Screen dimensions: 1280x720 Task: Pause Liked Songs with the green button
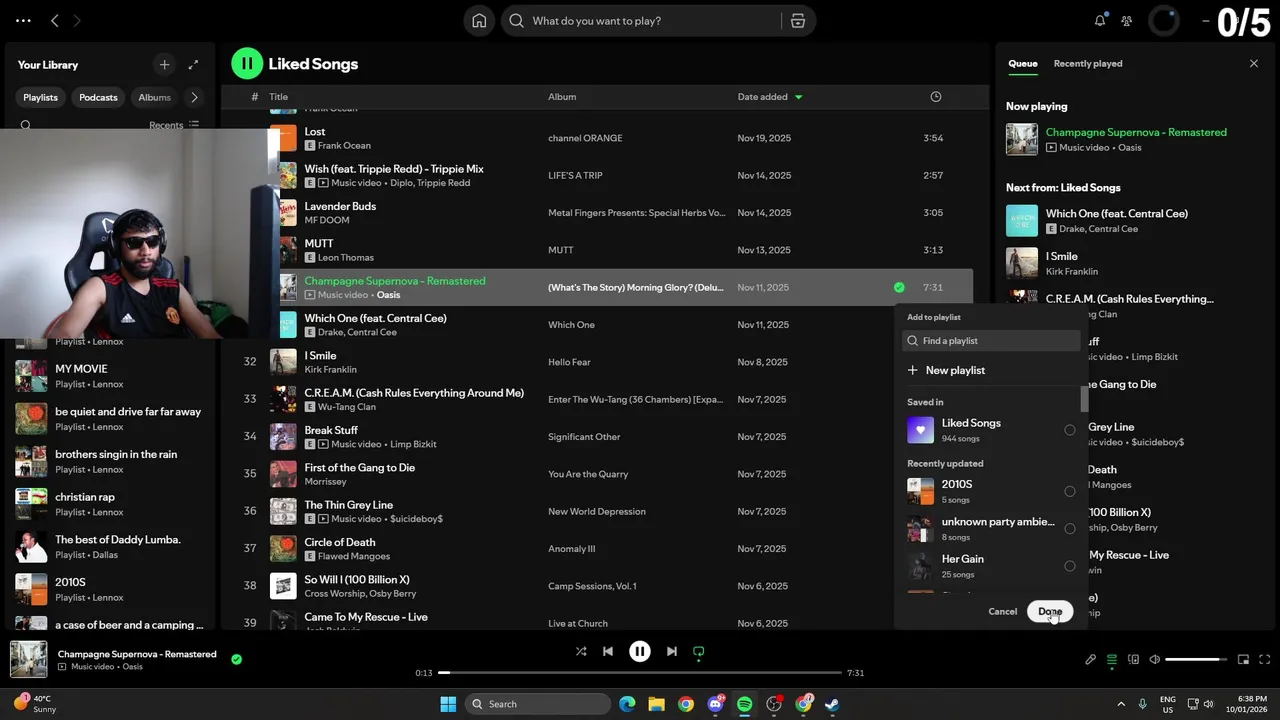point(247,63)
